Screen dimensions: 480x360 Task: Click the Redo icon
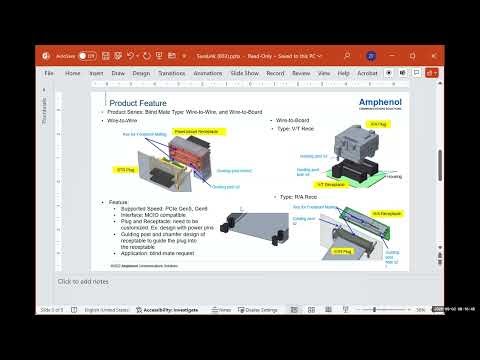pos(147,56)
